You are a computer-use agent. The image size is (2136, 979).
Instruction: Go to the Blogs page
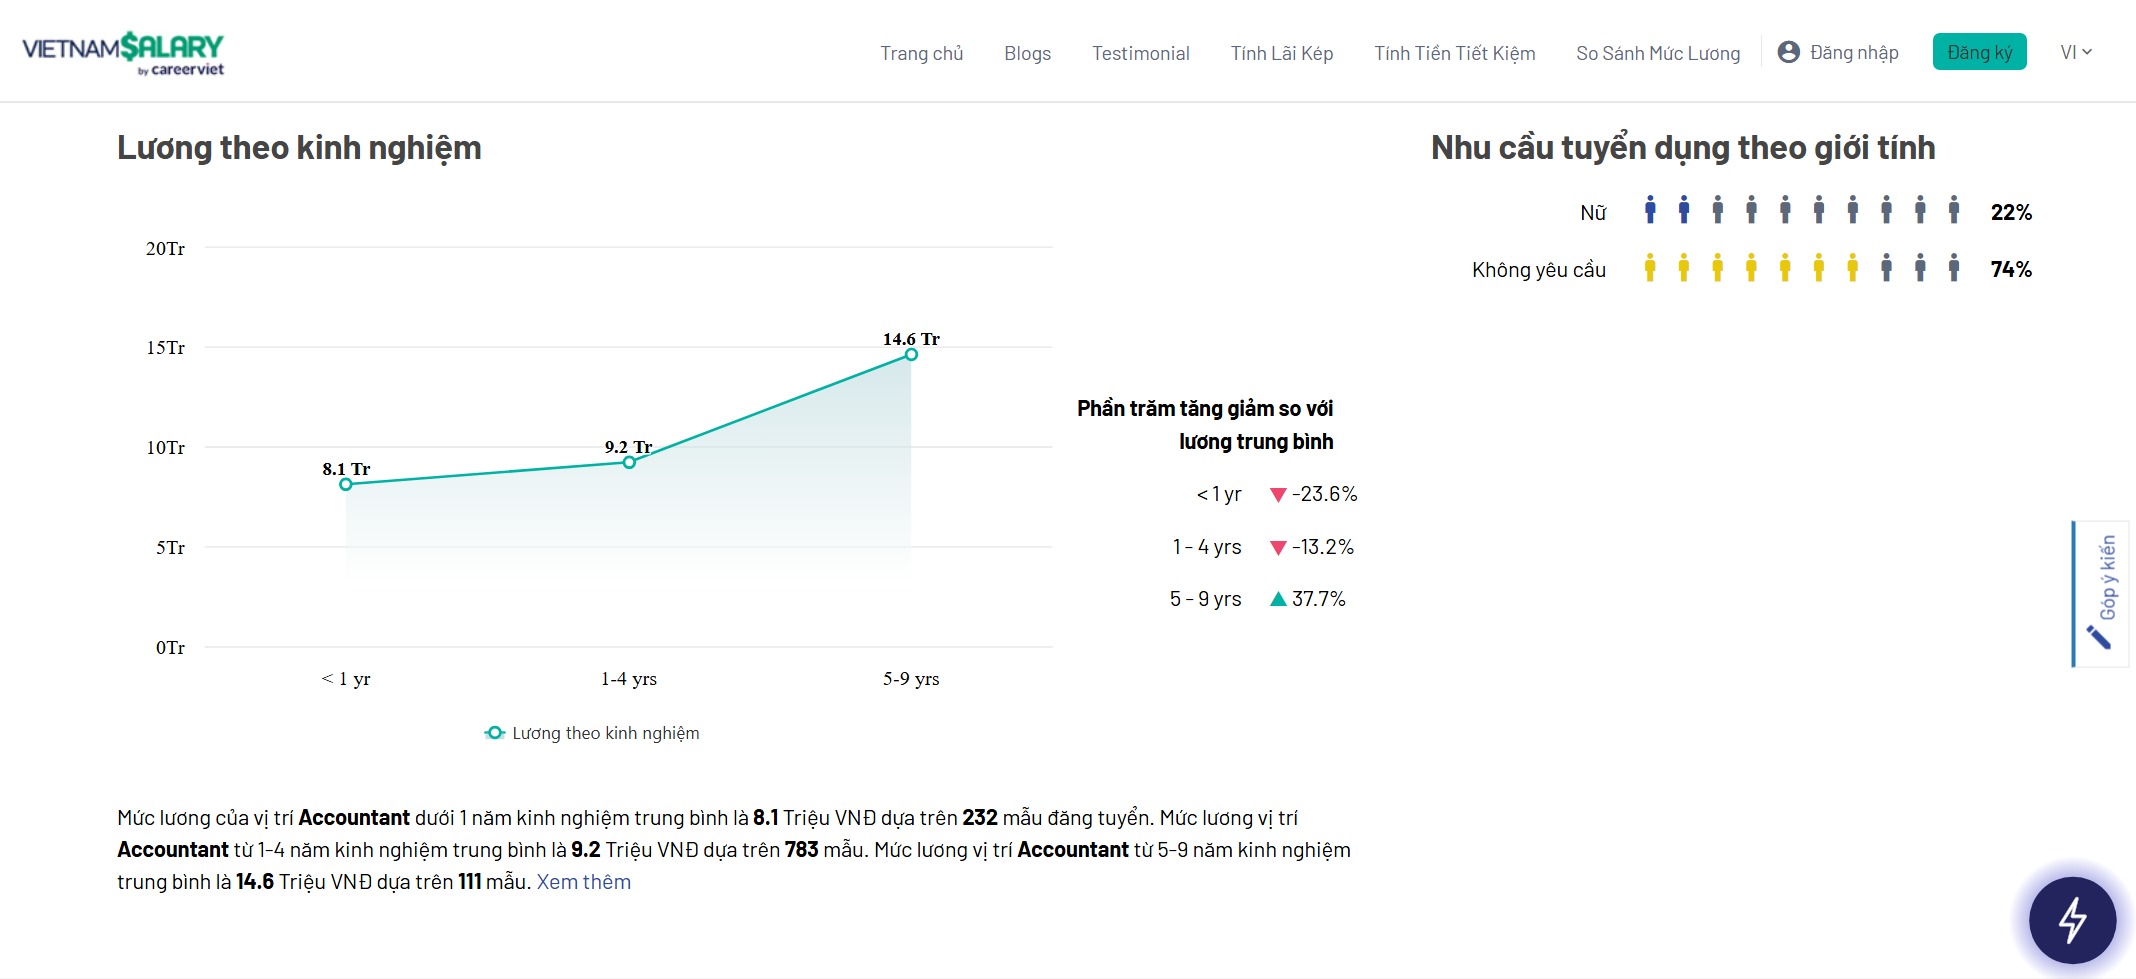tap(1027, 53)
